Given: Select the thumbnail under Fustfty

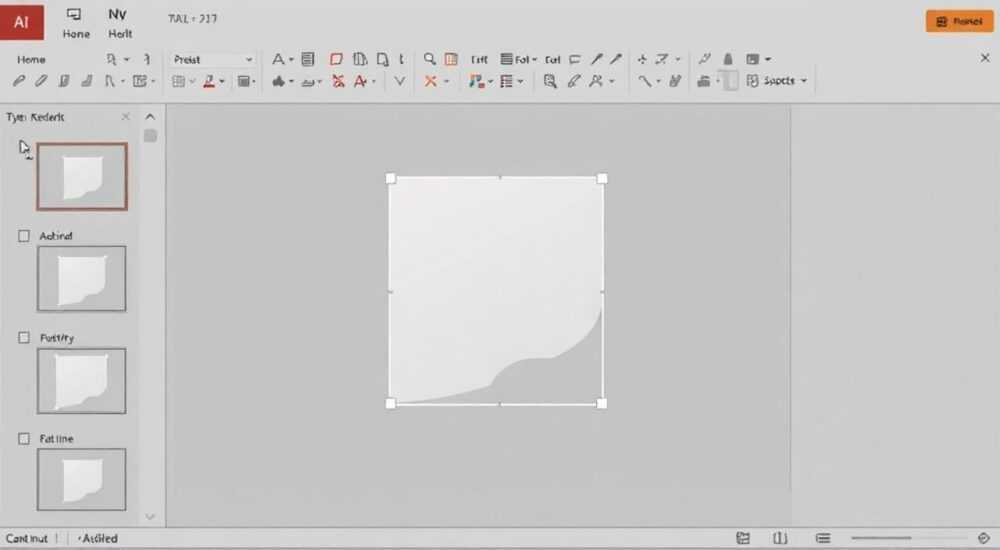Looking at the screenshot, I should click(x=82, y=380).
